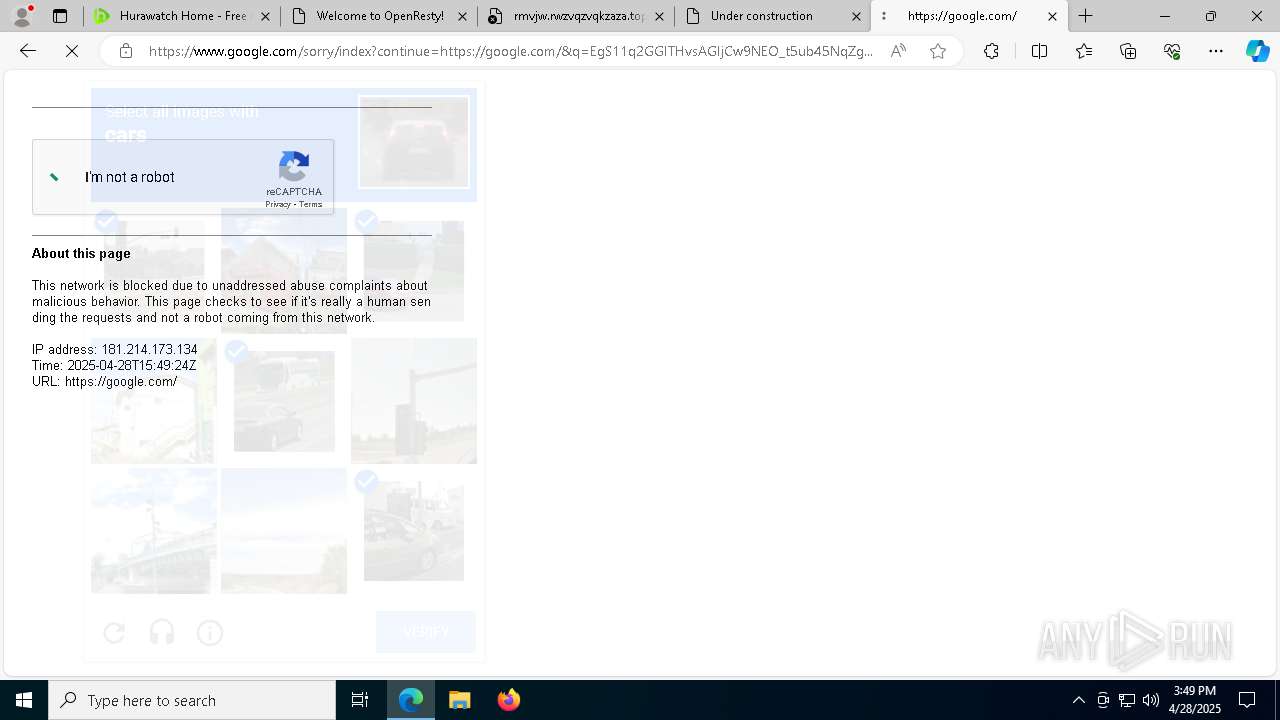Close the Hurawatch Home tab
The width and height of the screenshot is (1280, 720).
point(264,16)
